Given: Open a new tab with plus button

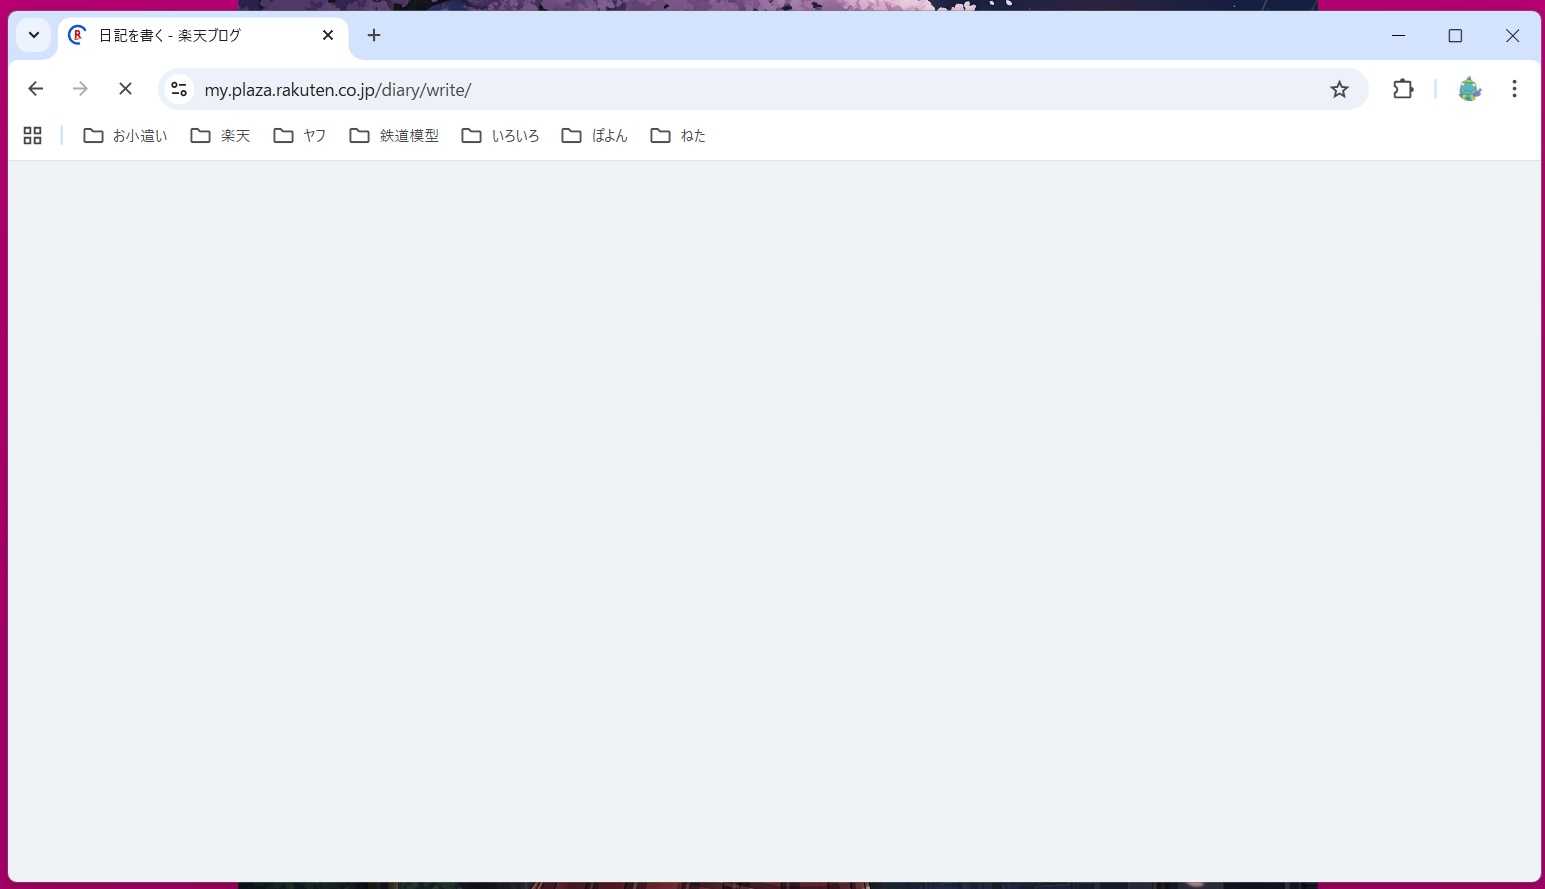Looking at the screenshot, I should [x=374, y=35].
